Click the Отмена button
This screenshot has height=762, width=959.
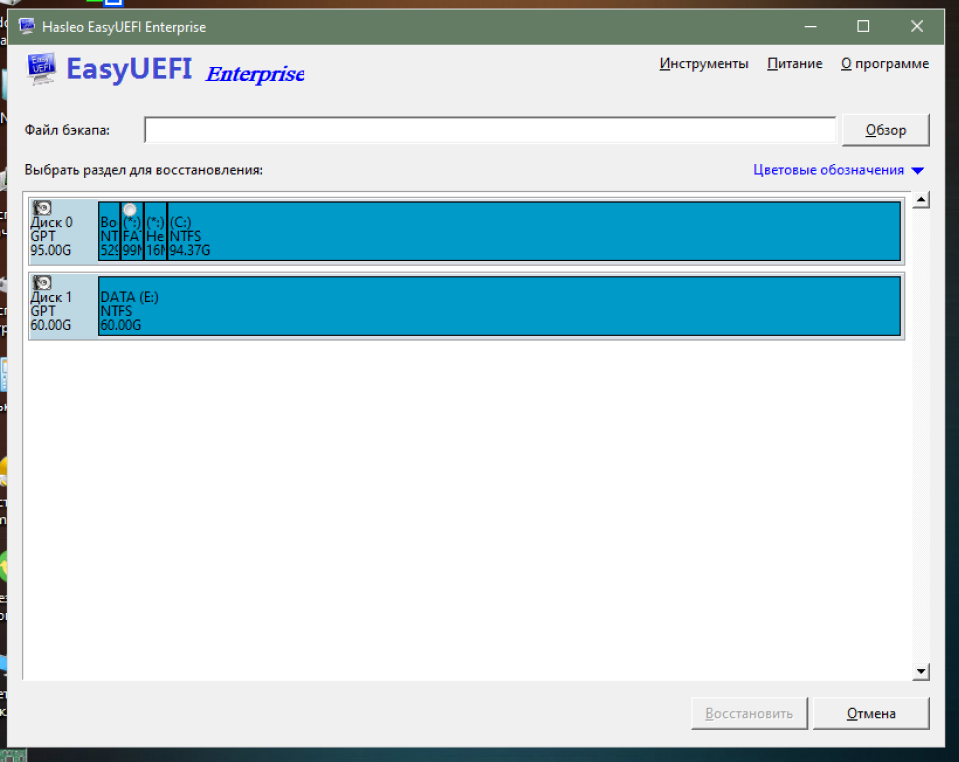pyautogui.click(x=871, y=713)
